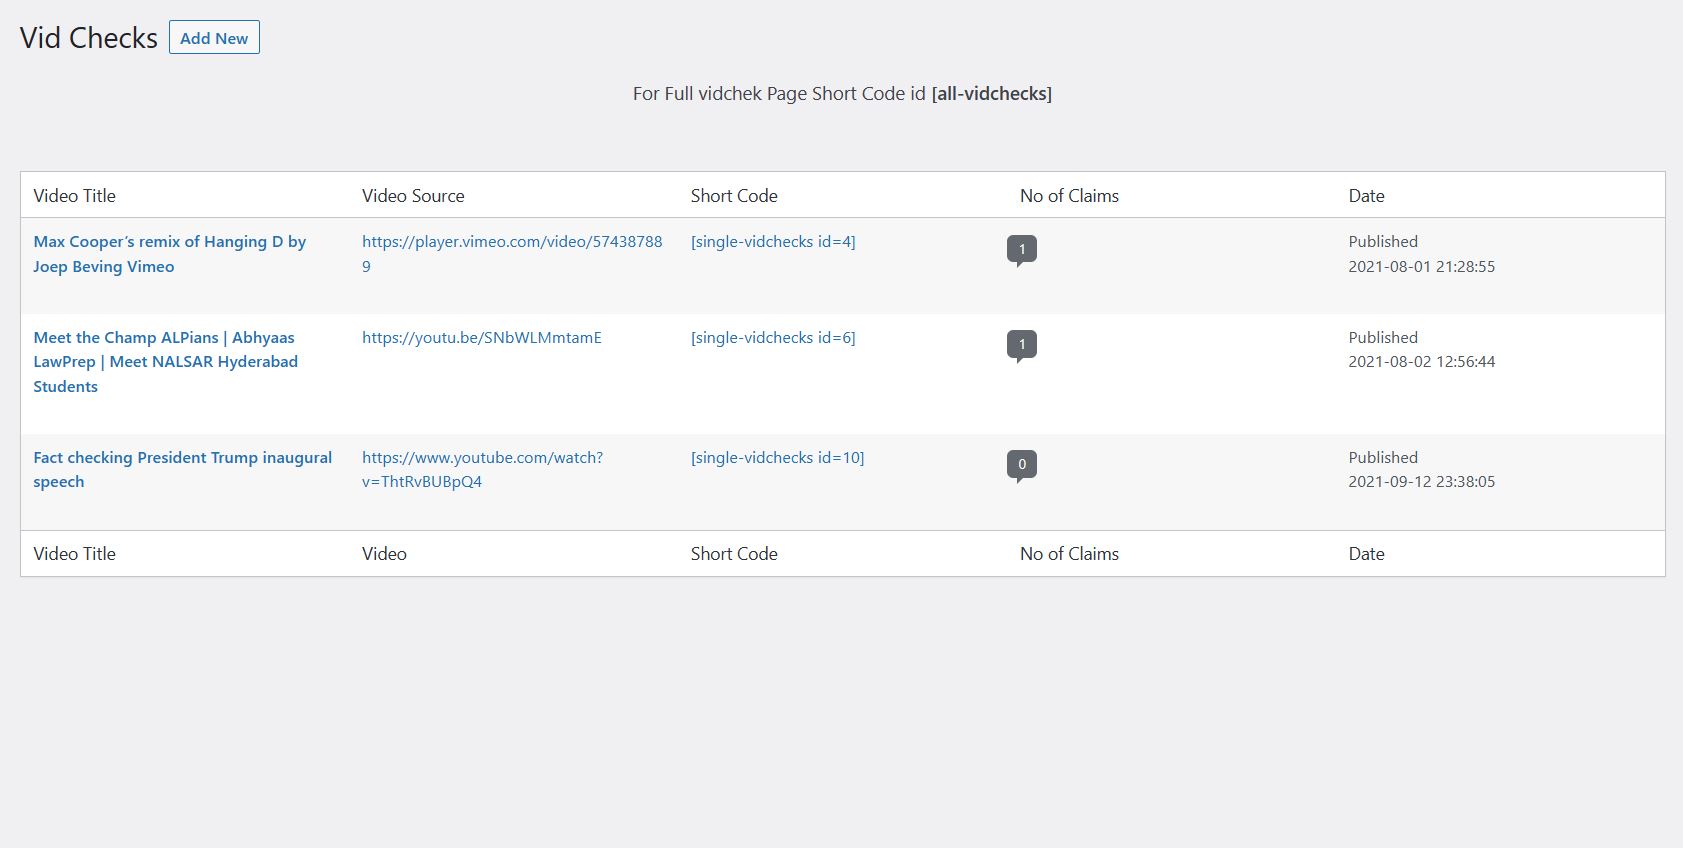Click short code single-vidchecks id=10
The width and height of the screenshot is (1683, 848).
coord(777,458)
